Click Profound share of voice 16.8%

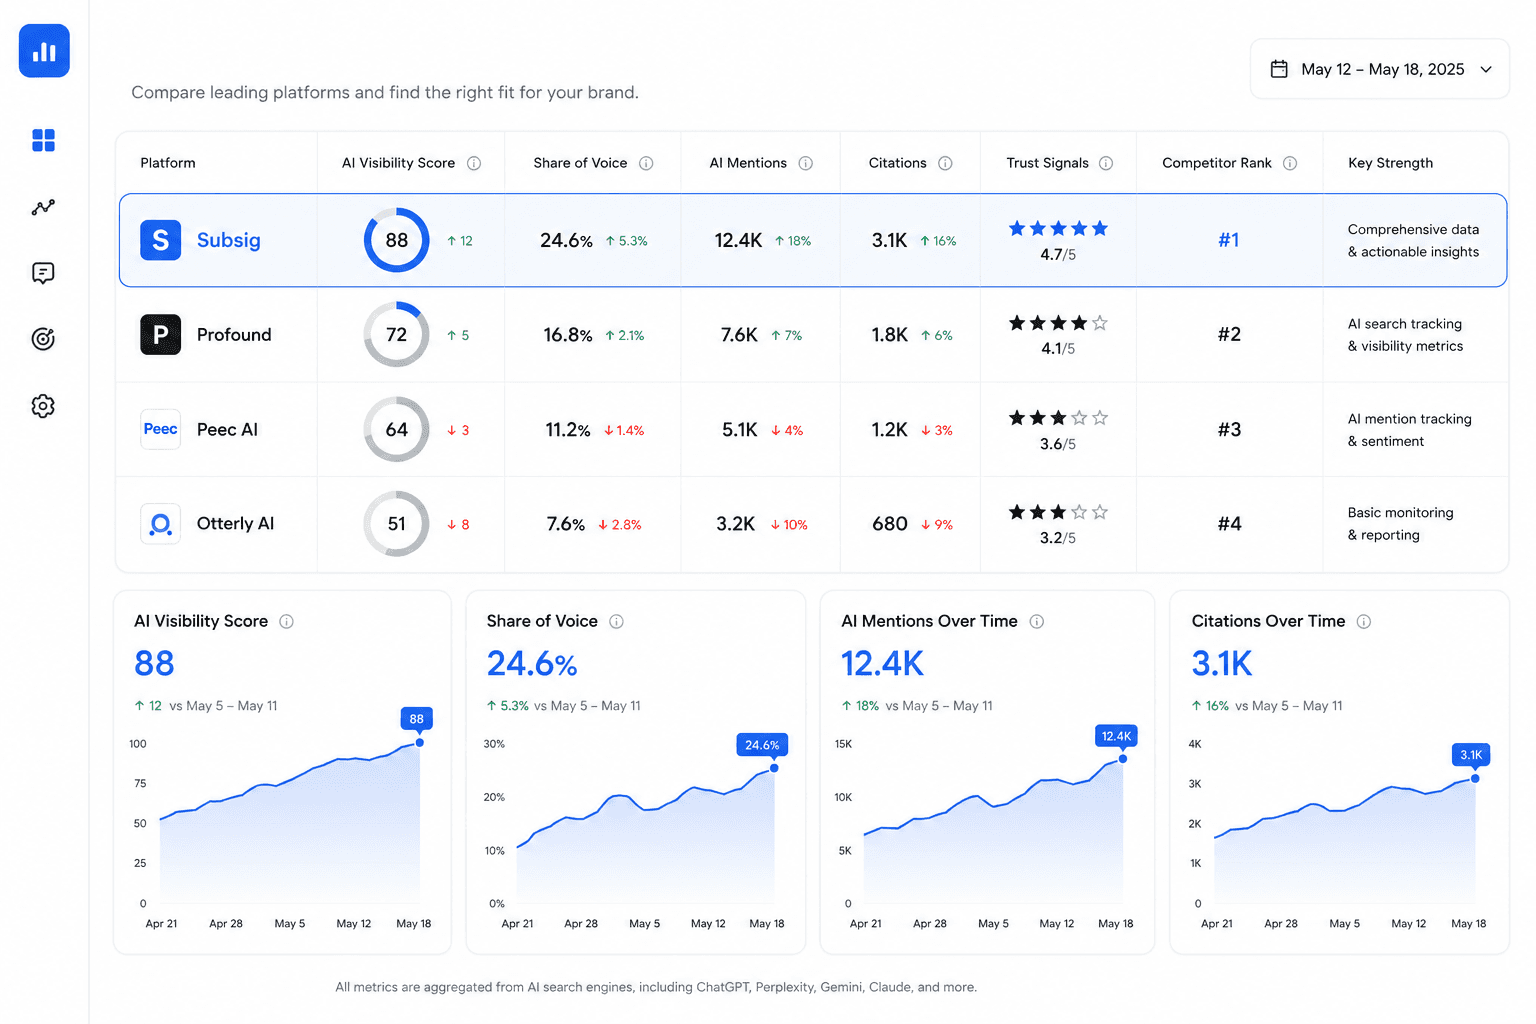[x=568, y=335]
